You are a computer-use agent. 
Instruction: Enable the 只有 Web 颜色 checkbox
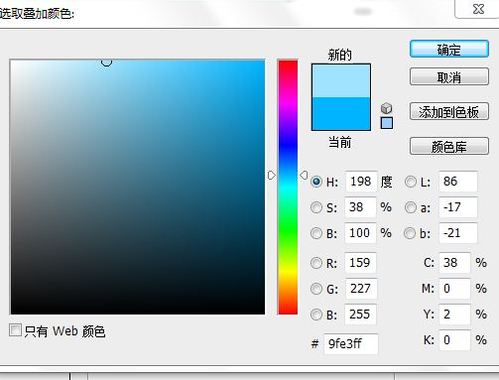(15, 330)
